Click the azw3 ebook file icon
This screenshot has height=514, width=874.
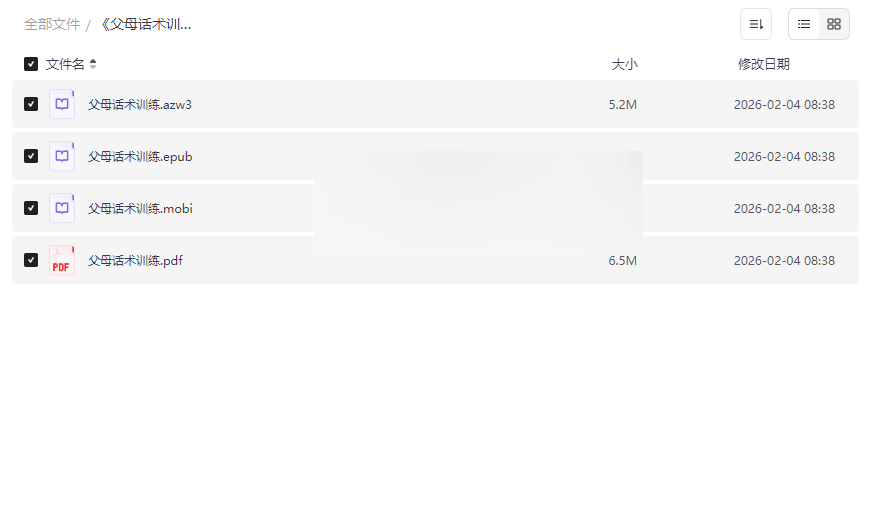coord(62,104)
